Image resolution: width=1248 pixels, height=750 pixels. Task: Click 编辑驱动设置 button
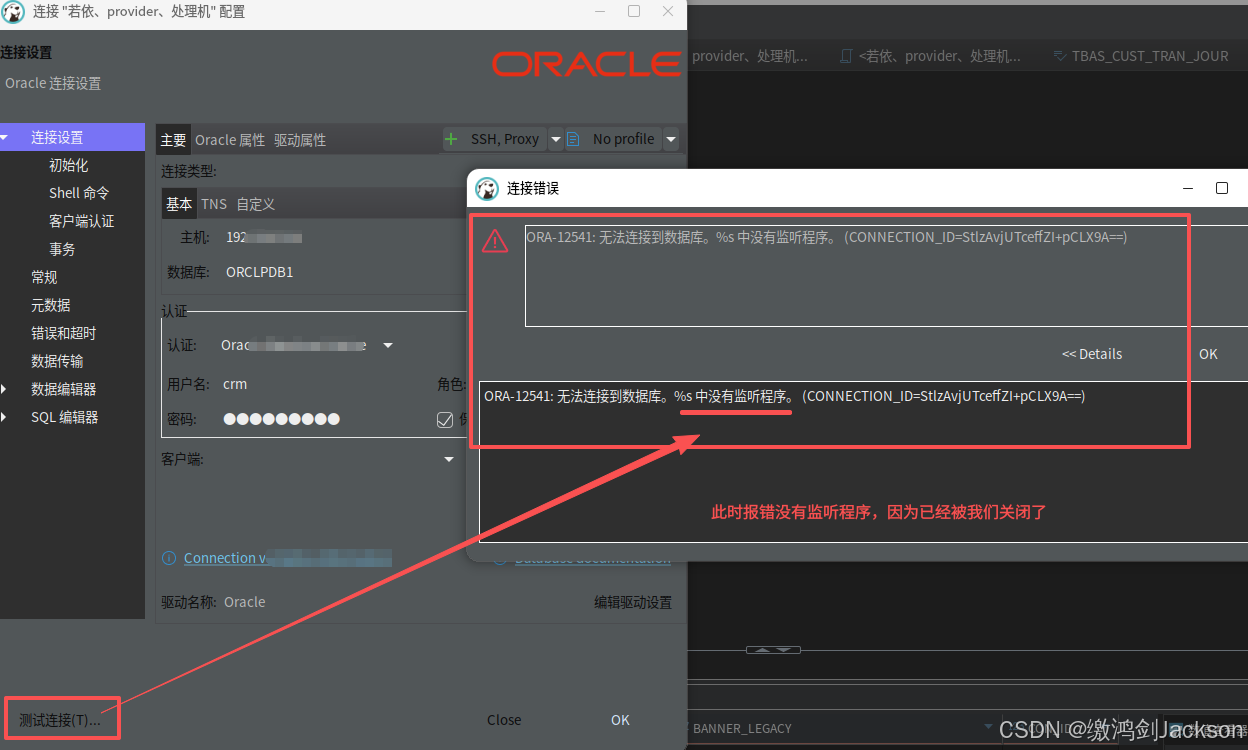coord(633,602)
